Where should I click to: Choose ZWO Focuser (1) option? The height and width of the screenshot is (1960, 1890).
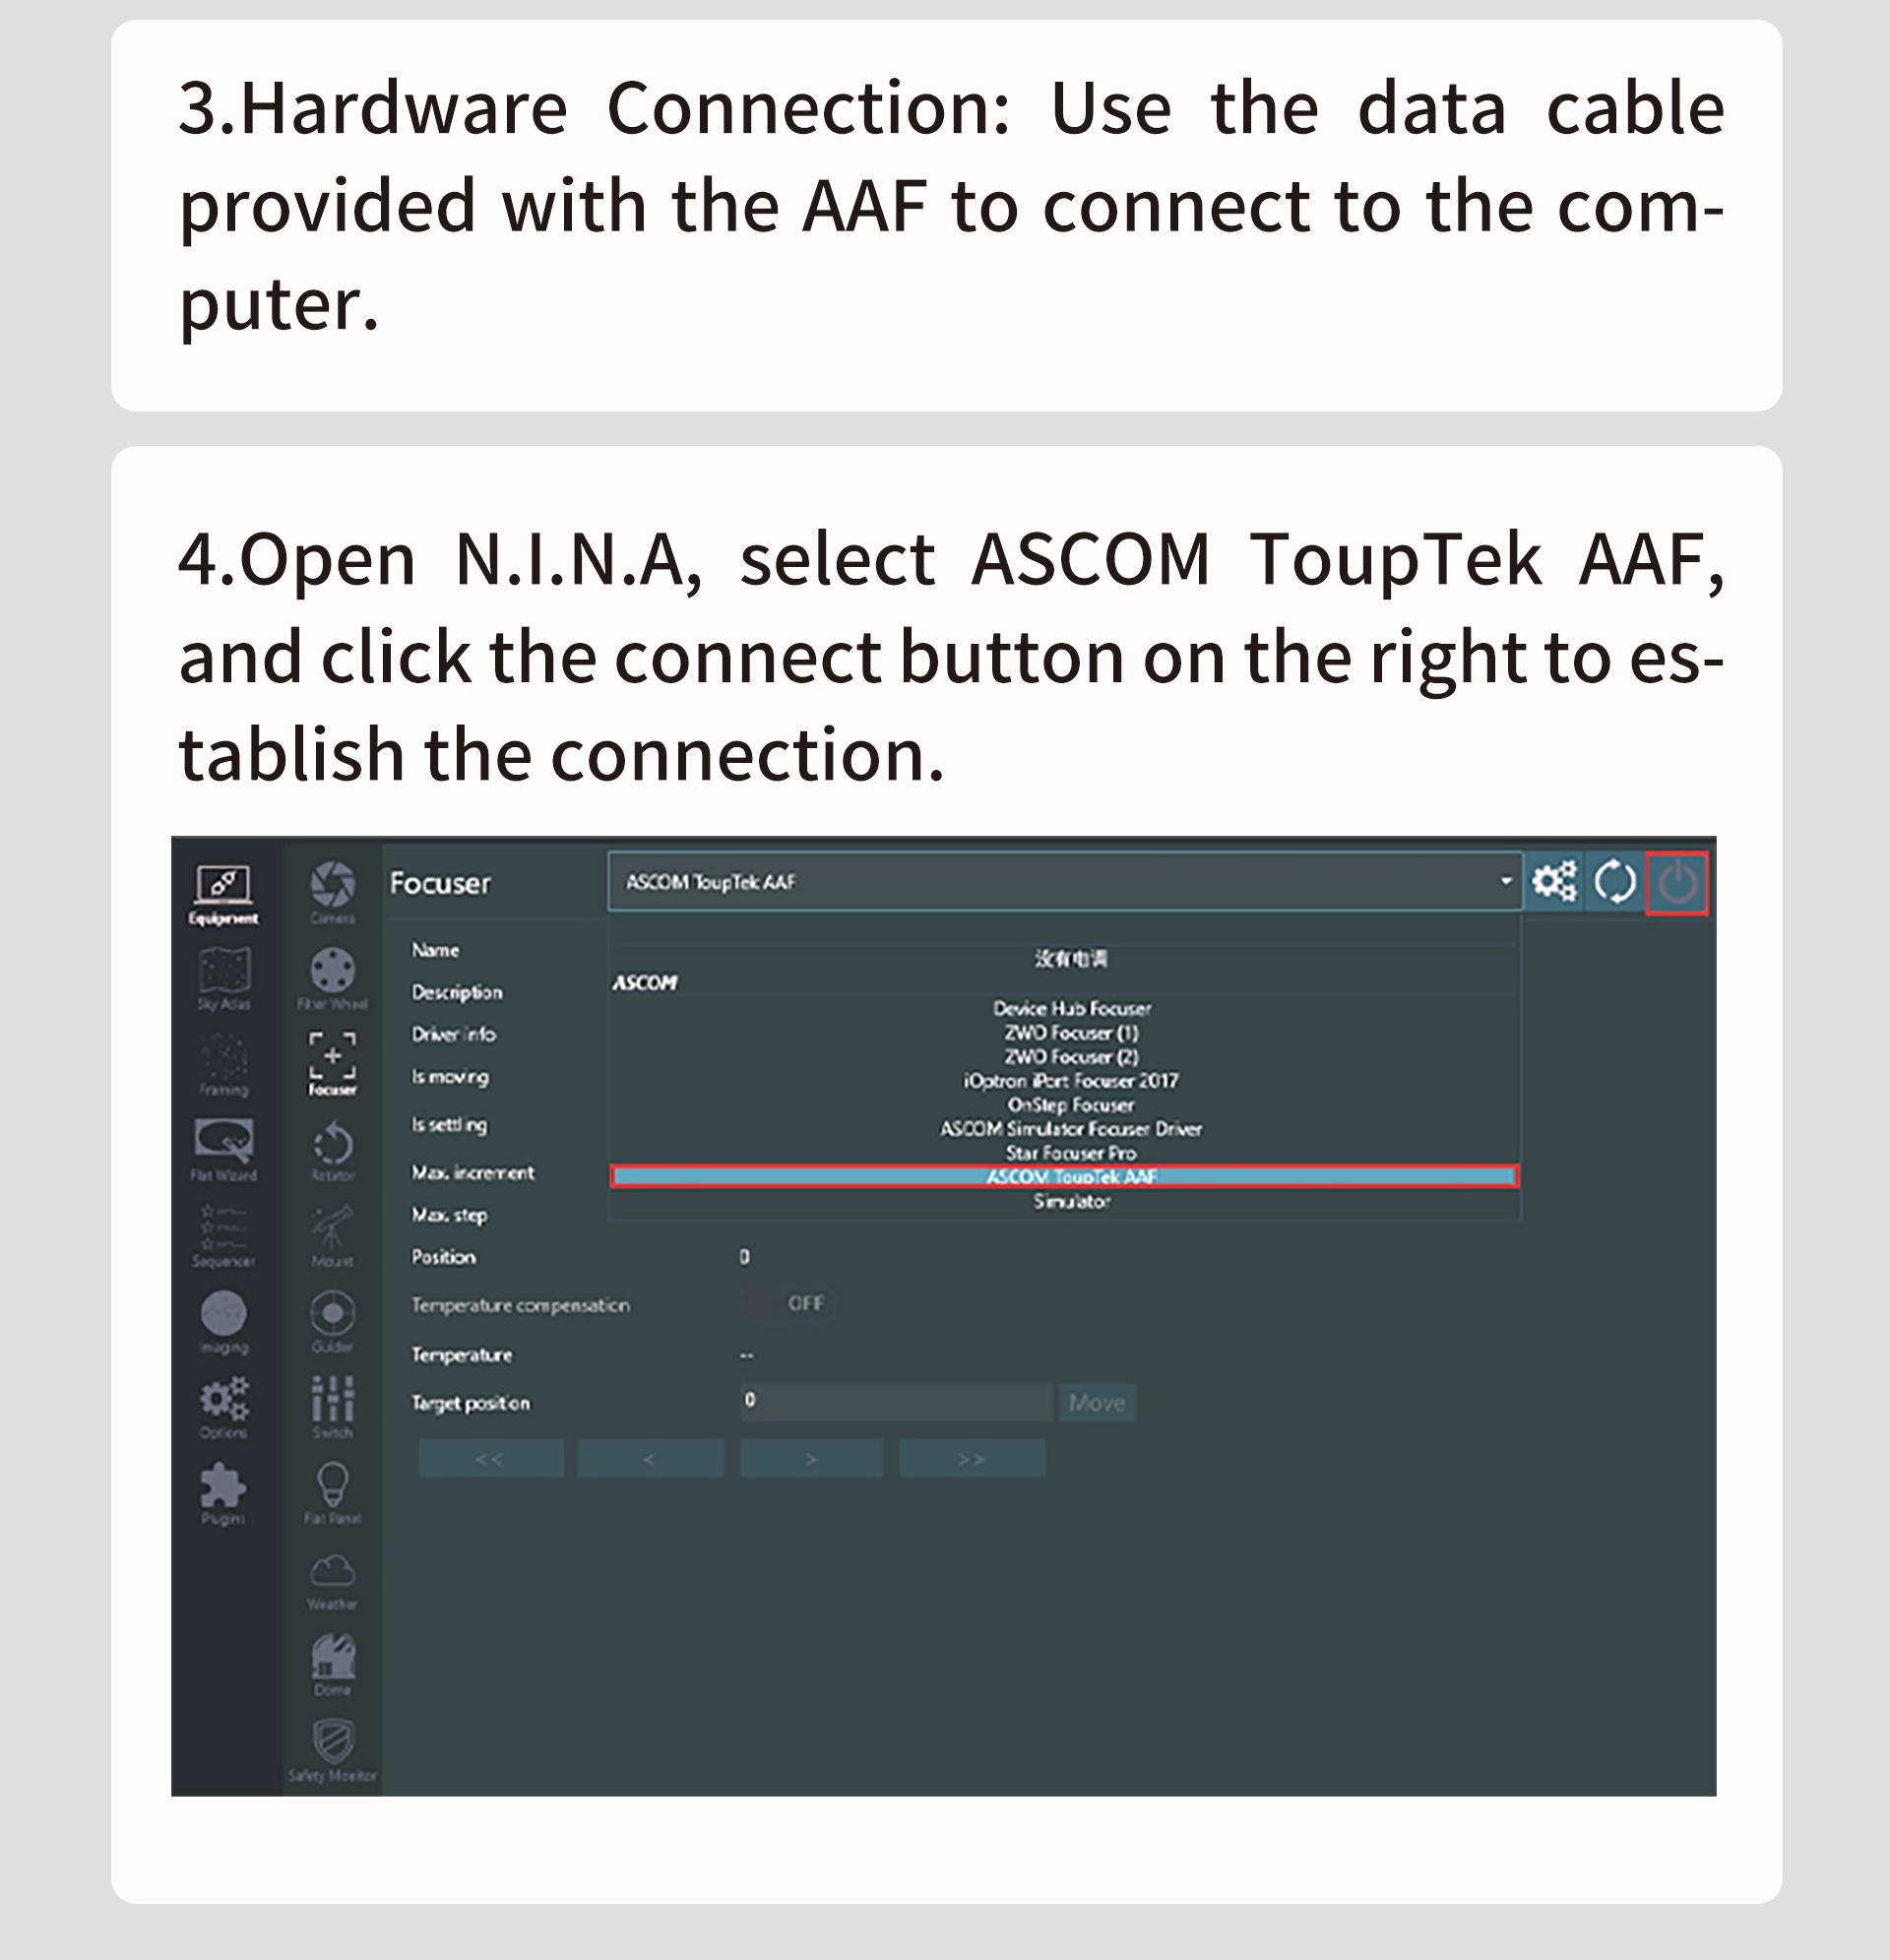click(x=1071, y=1032)
